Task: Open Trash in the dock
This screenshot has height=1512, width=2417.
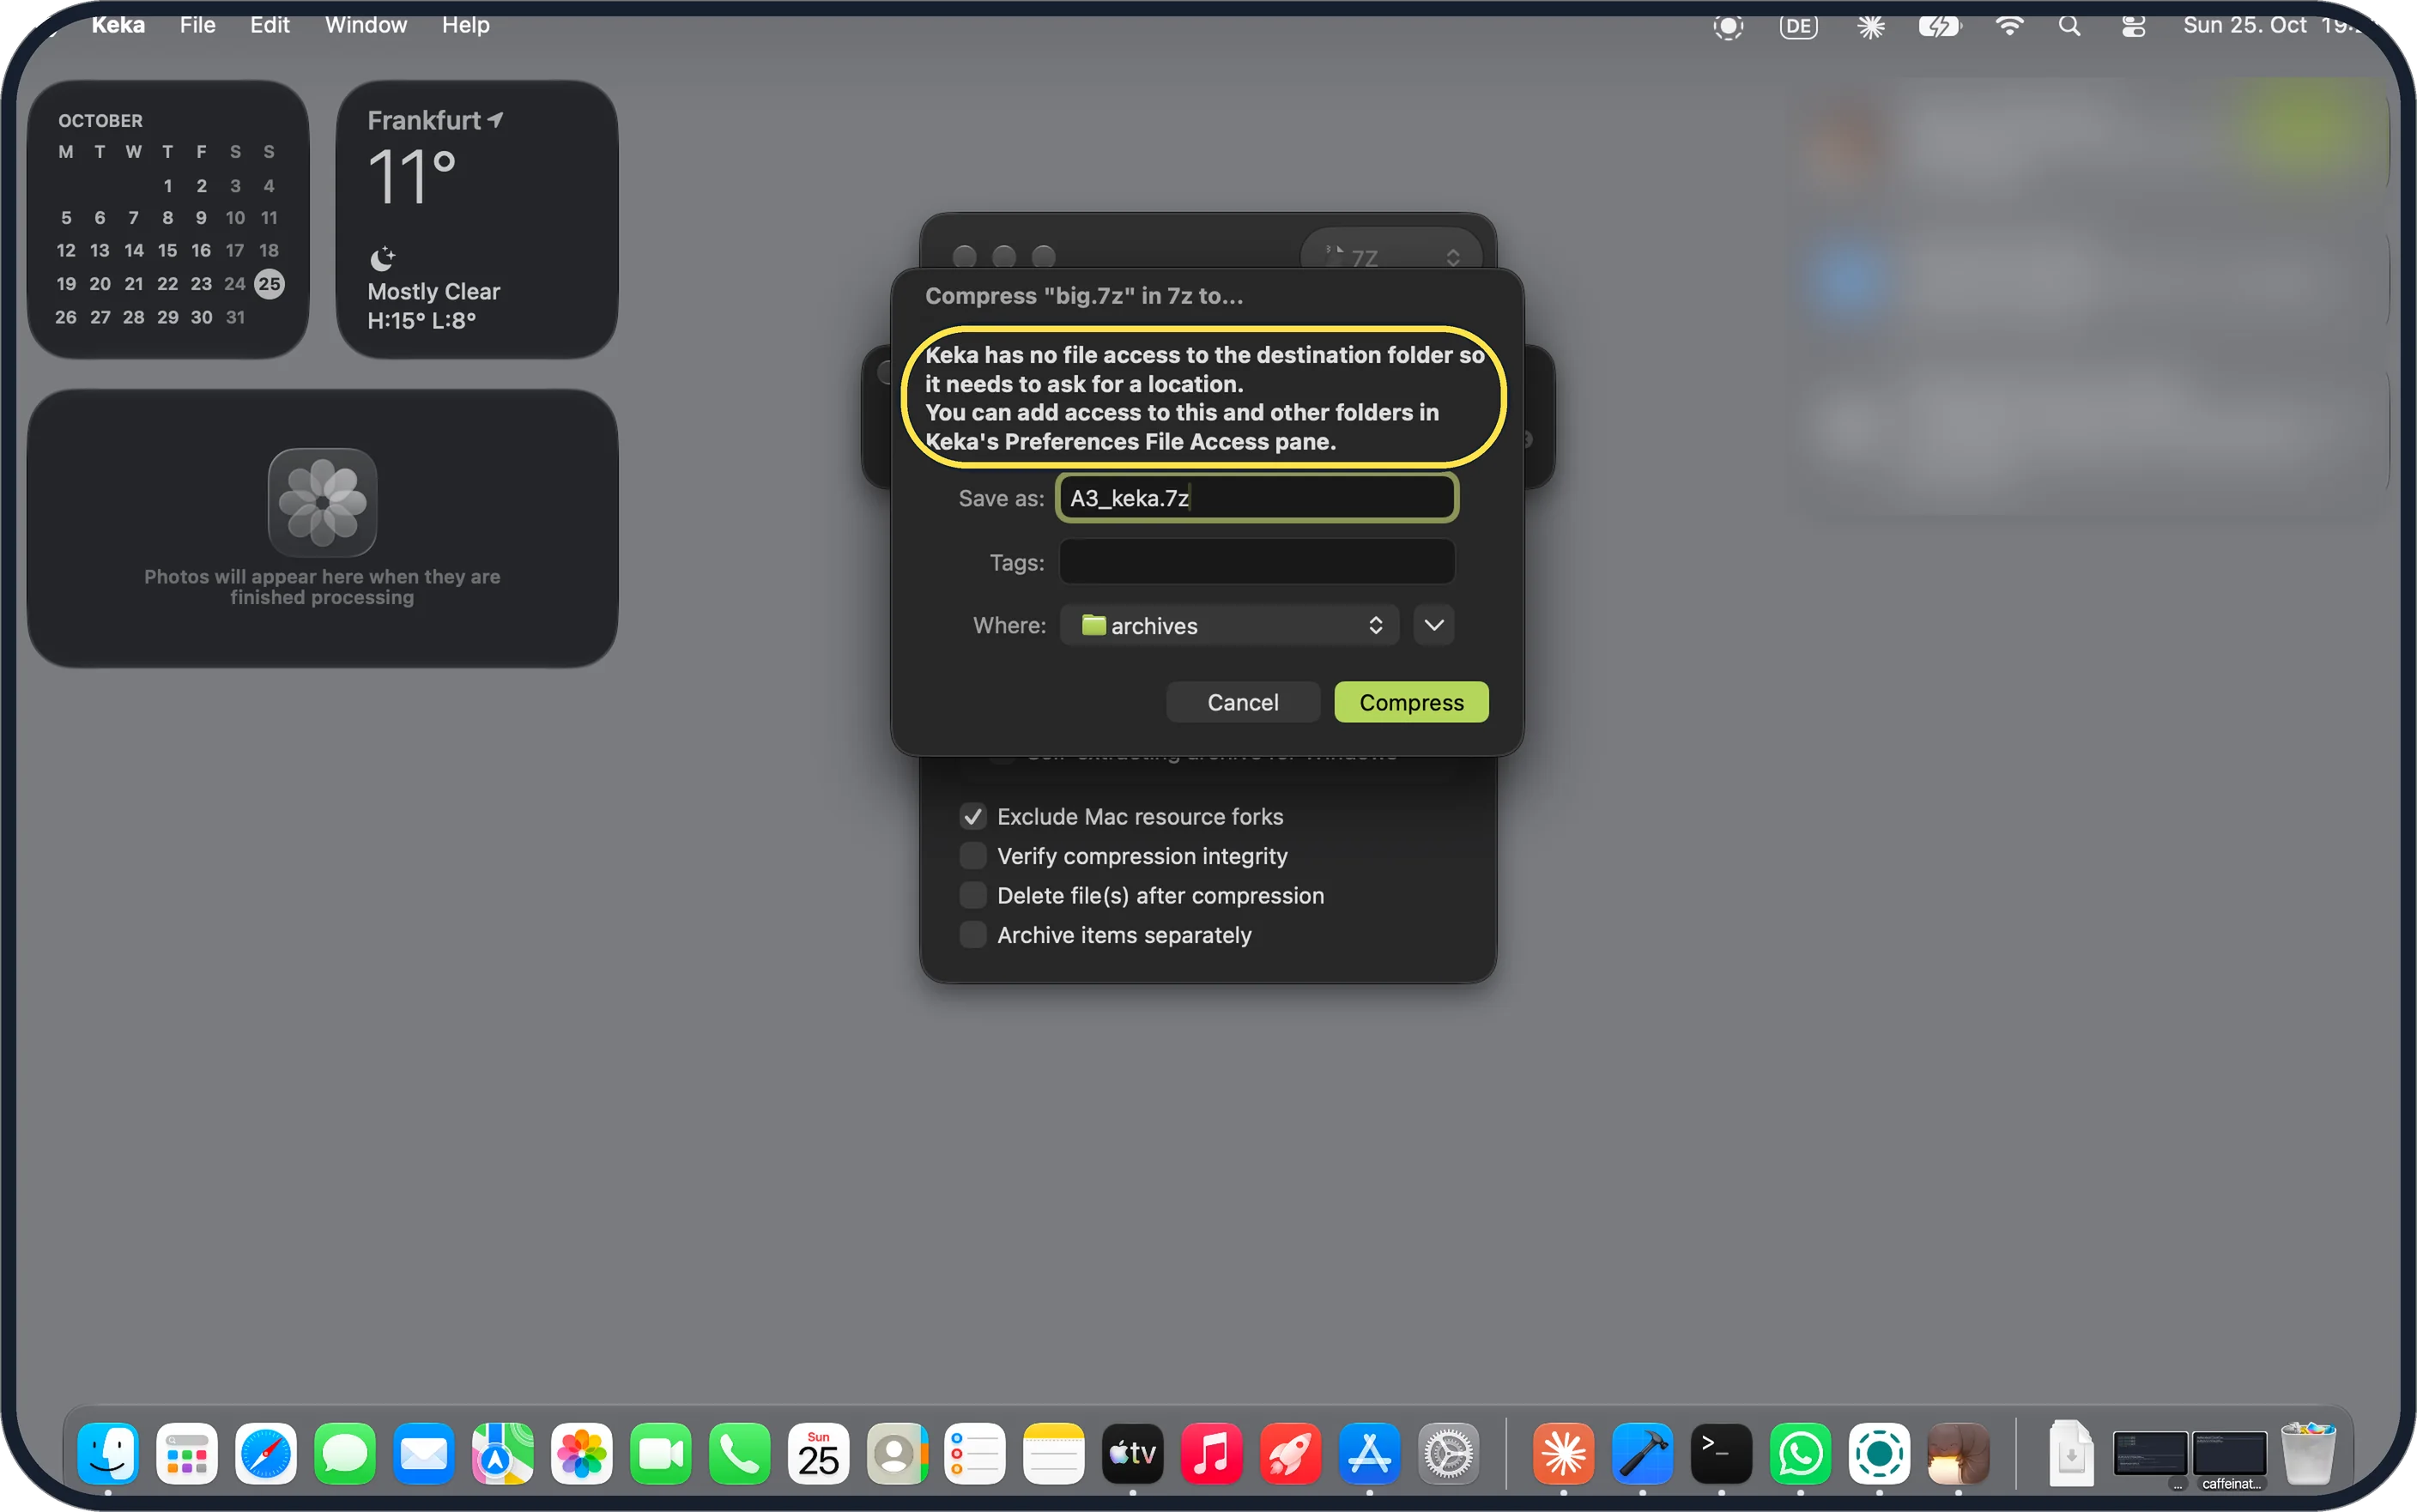Action: tap(2309, 1453)
